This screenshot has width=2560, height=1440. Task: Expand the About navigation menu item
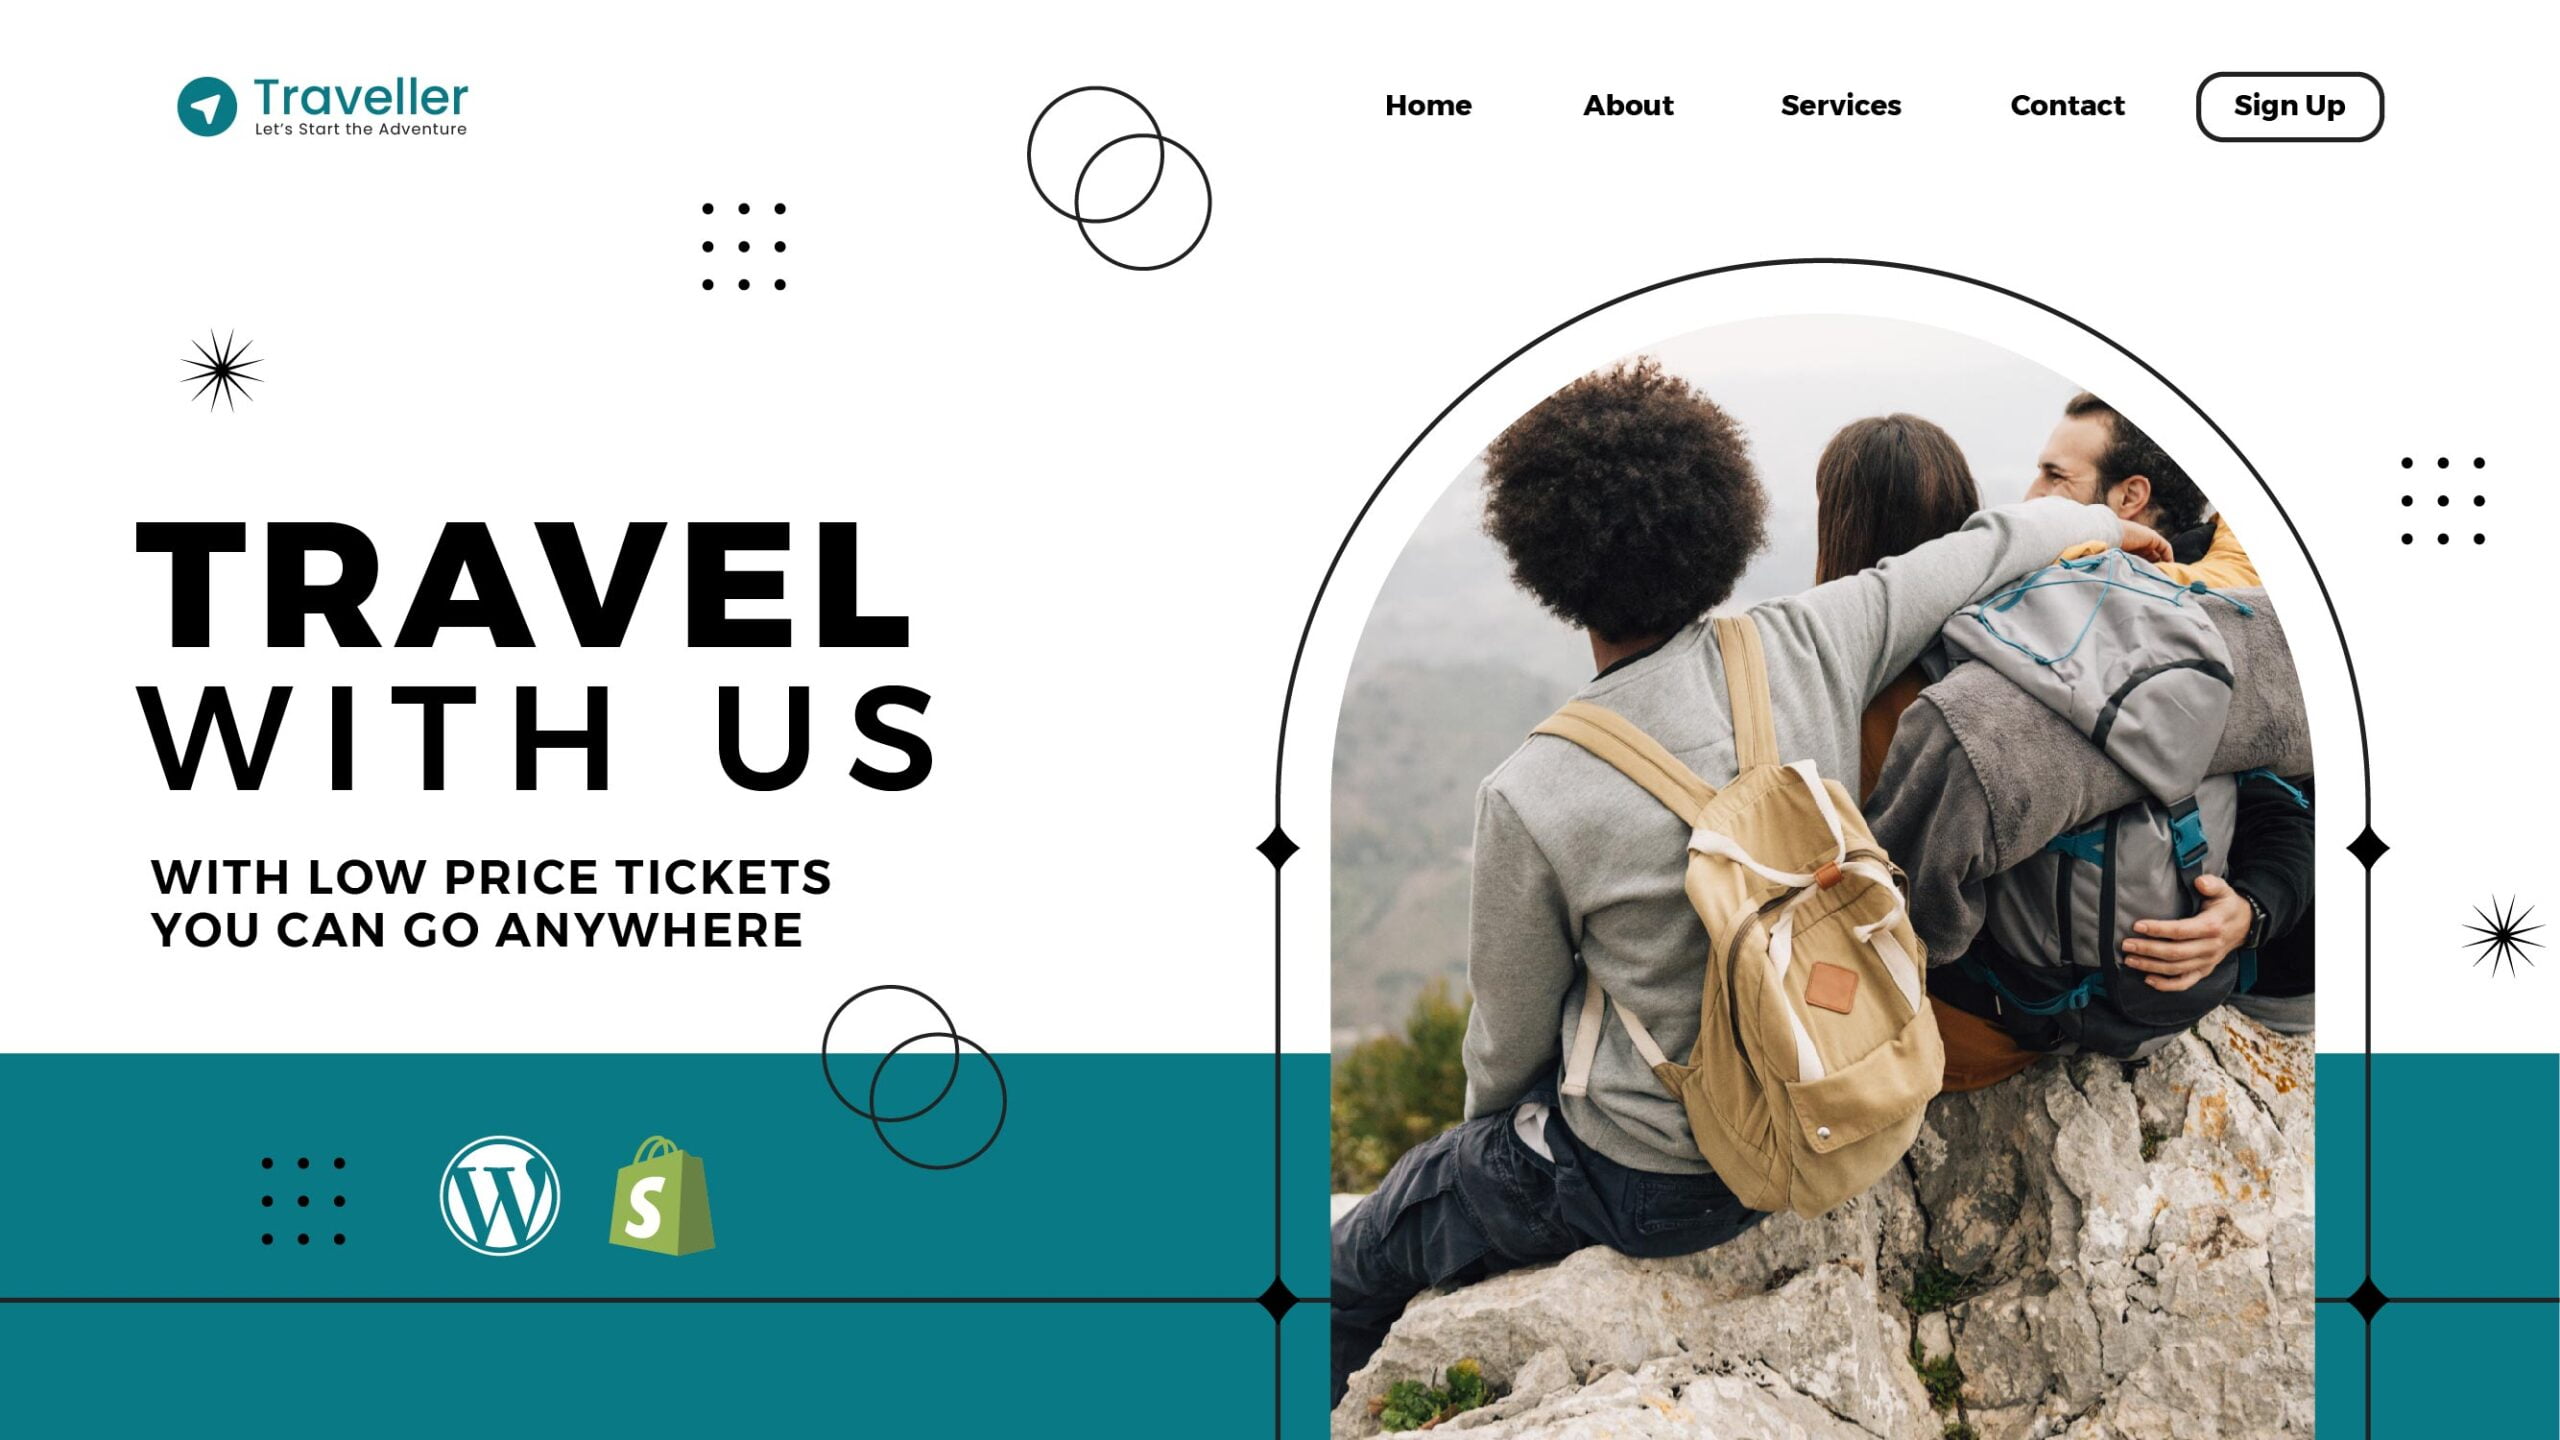1626,105
